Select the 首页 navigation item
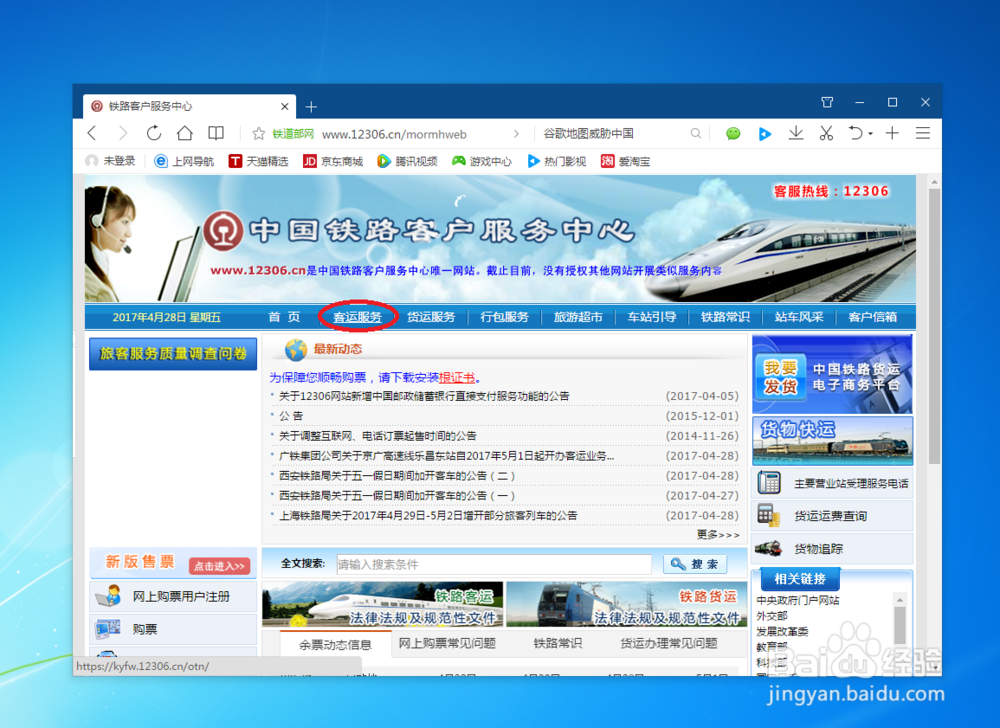Viewport: 1000px width, 728px height. point(284,317)
